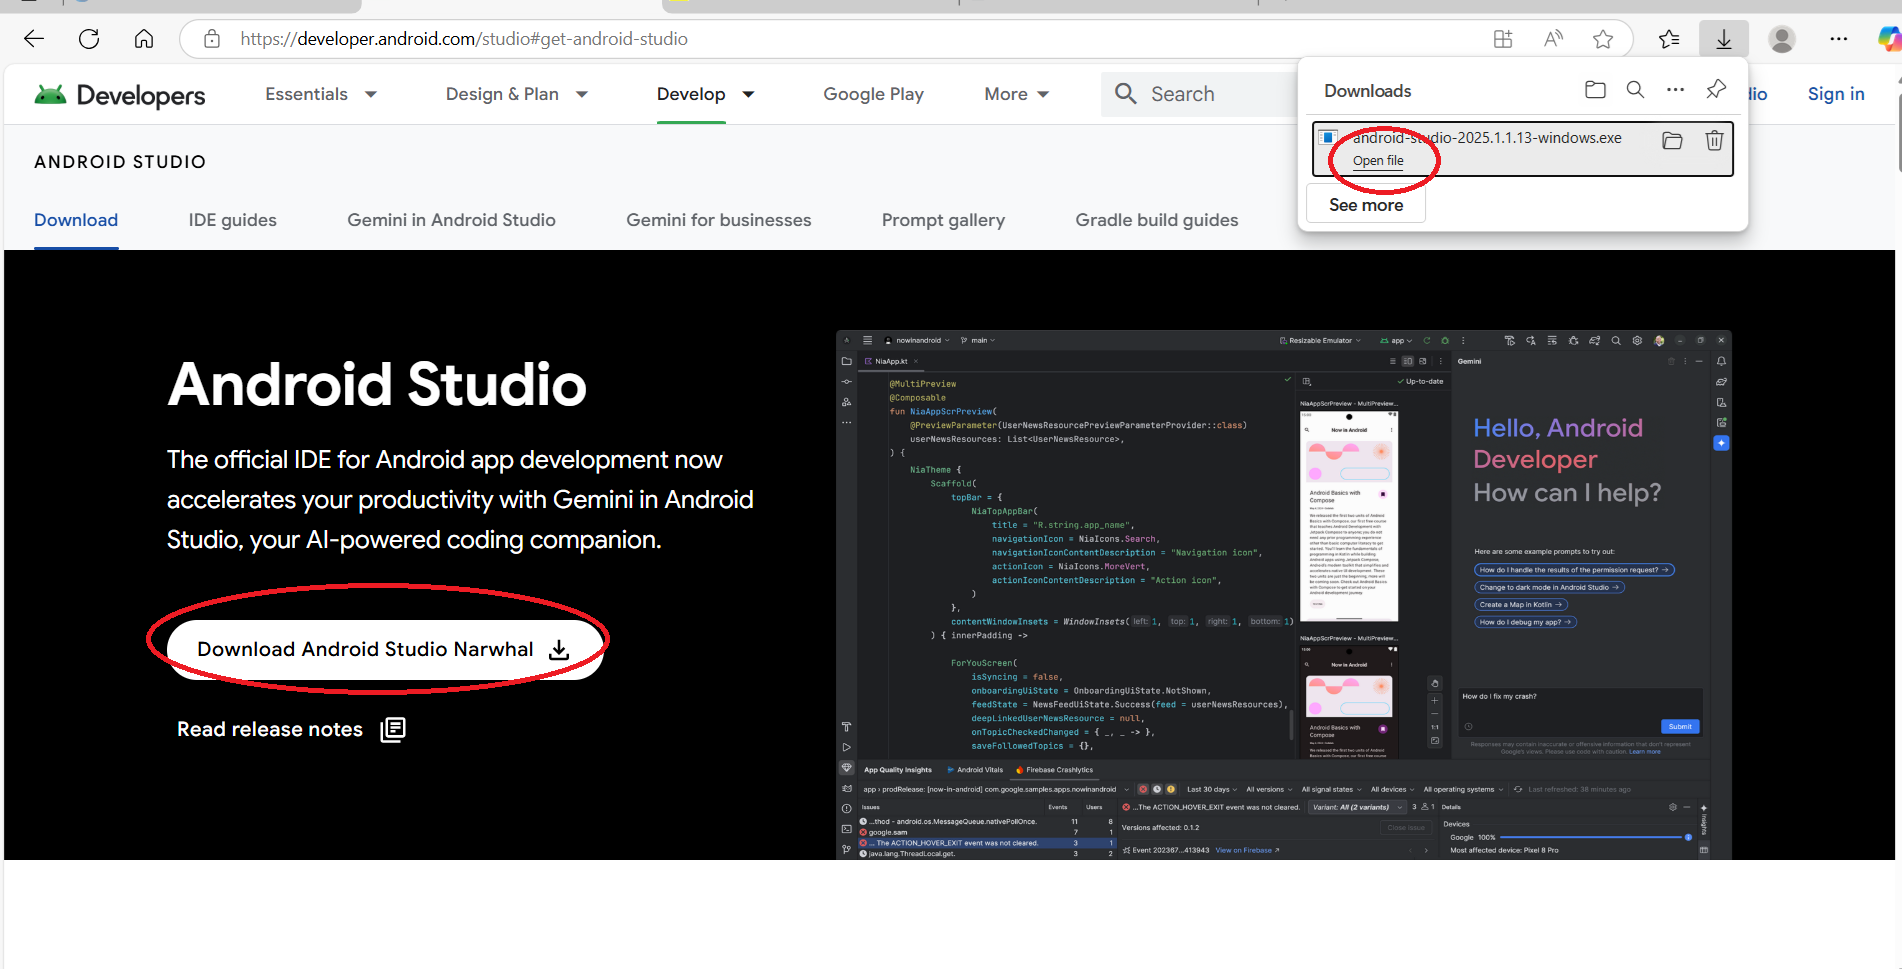Pin the Downloads panel

pyautogui.click(x=1716, y=90)
